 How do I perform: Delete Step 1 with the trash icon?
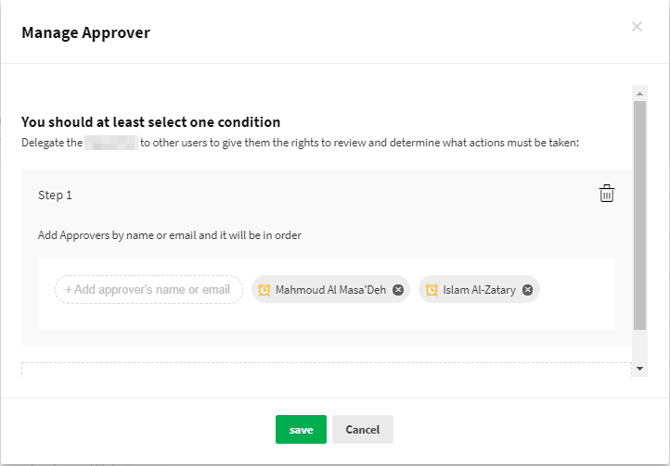pos(606,194)
